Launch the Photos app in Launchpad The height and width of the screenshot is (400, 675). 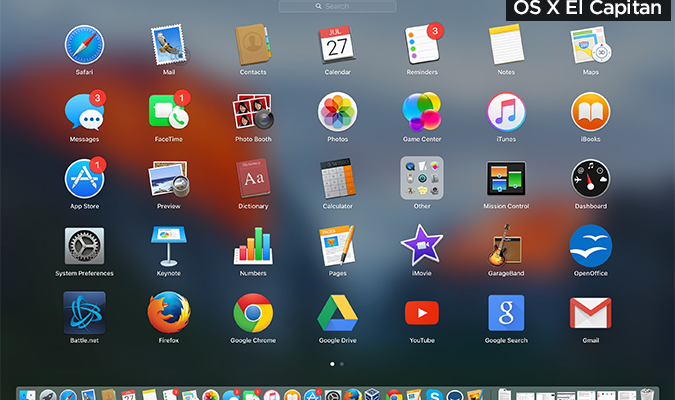(x=338, y=112)
